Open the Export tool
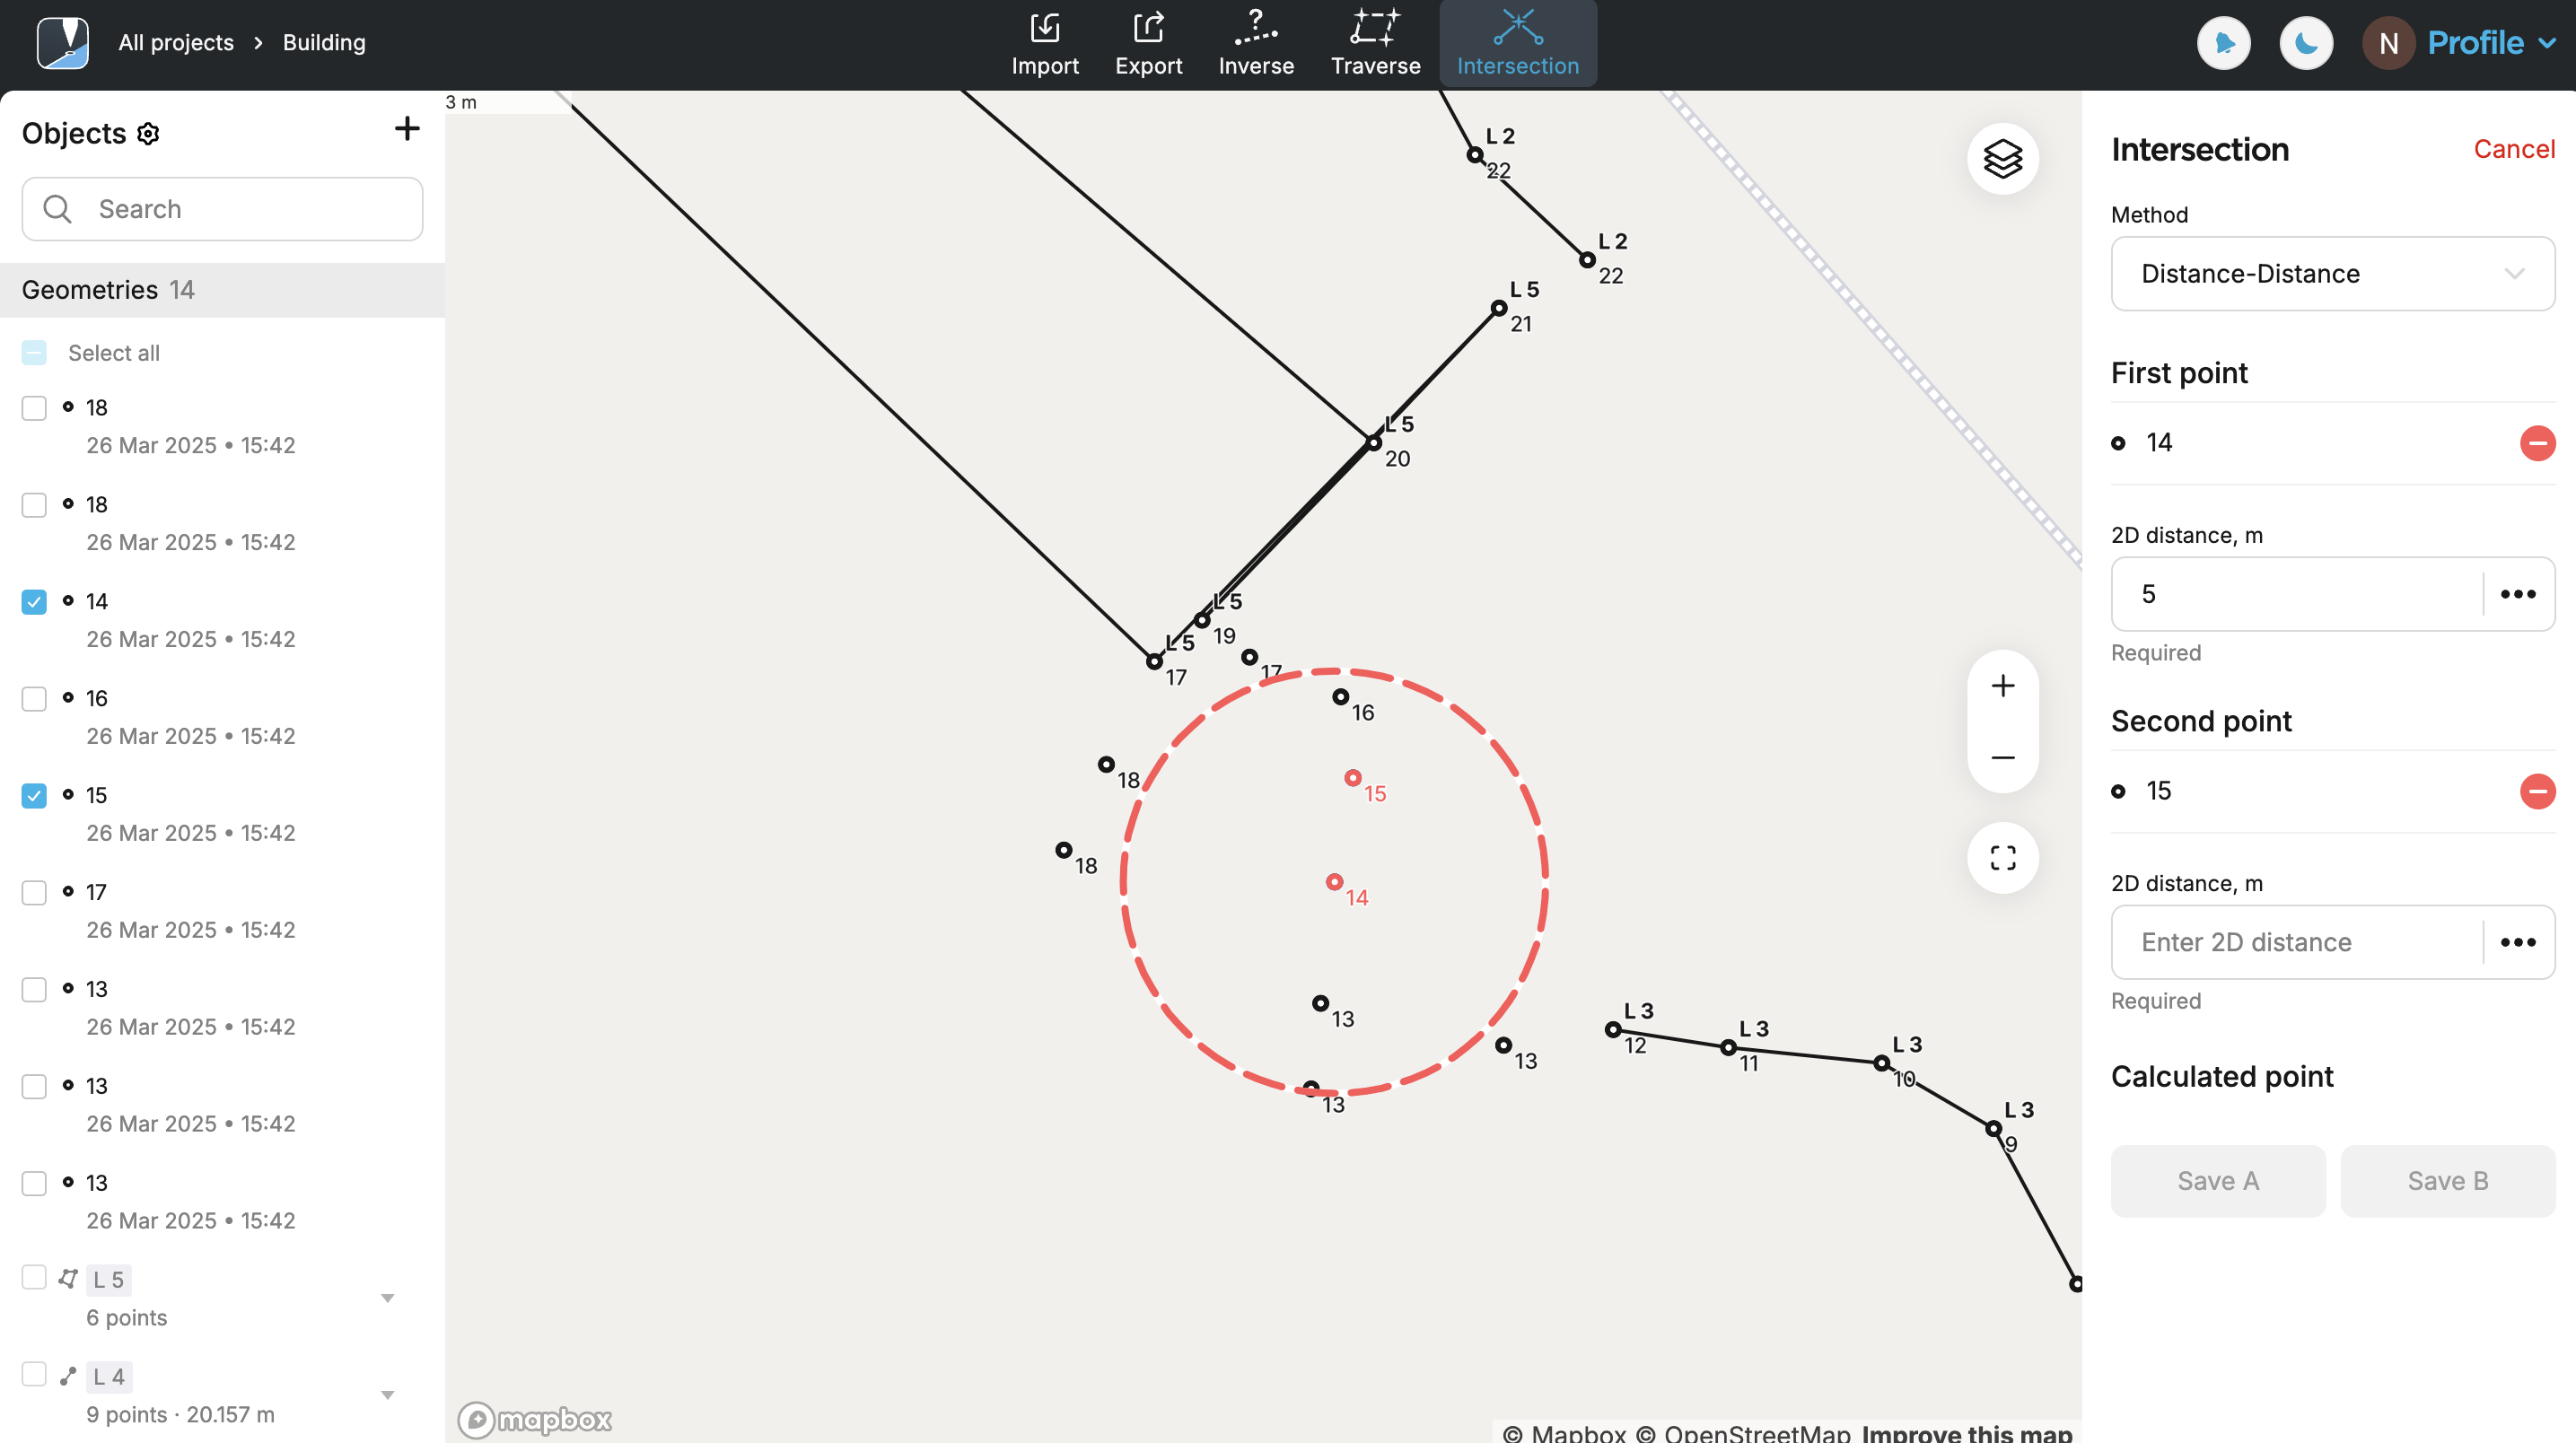The width and height of the screenshot is (2576, 1443). tap(1148, 44)
